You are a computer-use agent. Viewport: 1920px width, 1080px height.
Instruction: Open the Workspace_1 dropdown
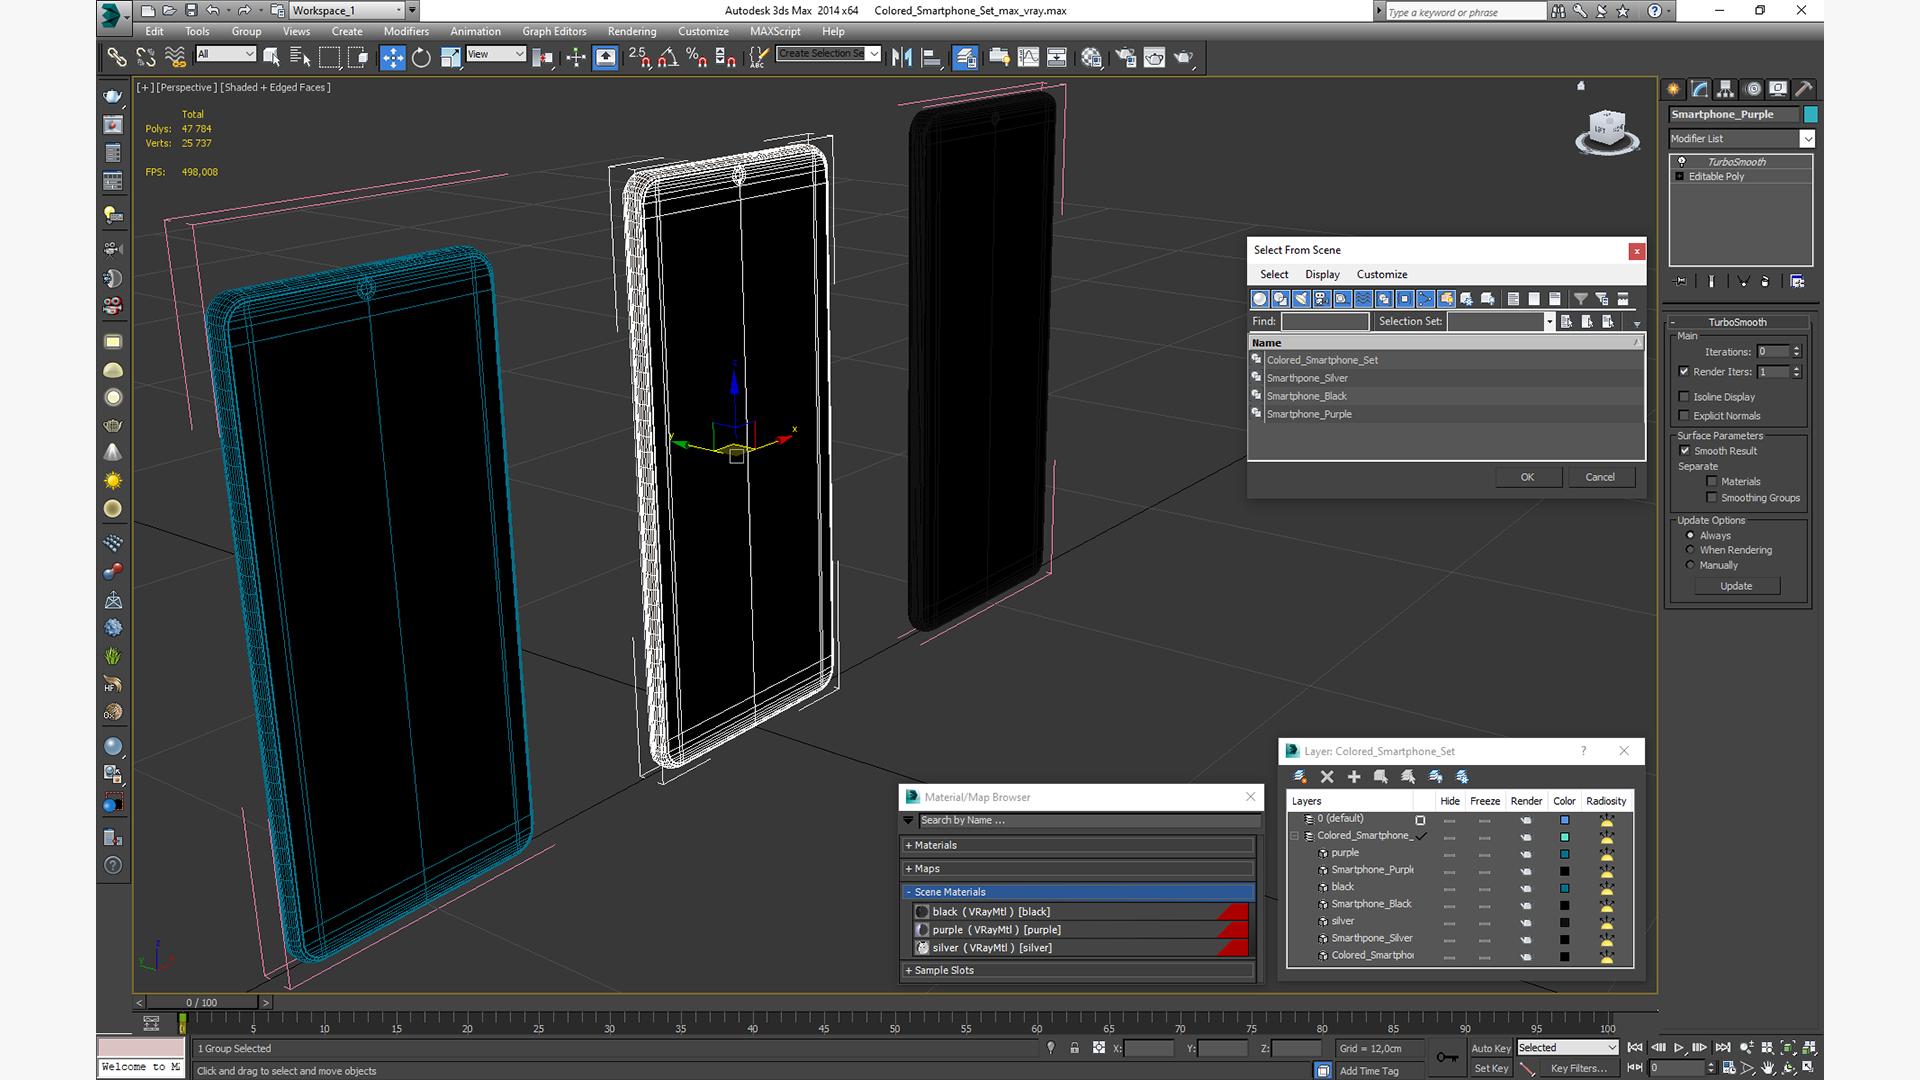348,10
